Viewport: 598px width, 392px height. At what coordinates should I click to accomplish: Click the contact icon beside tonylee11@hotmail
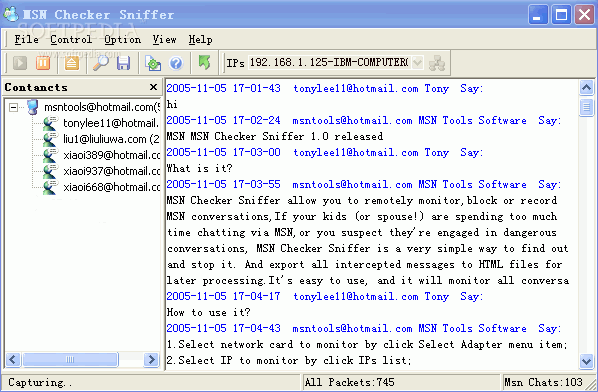(50, 123)
